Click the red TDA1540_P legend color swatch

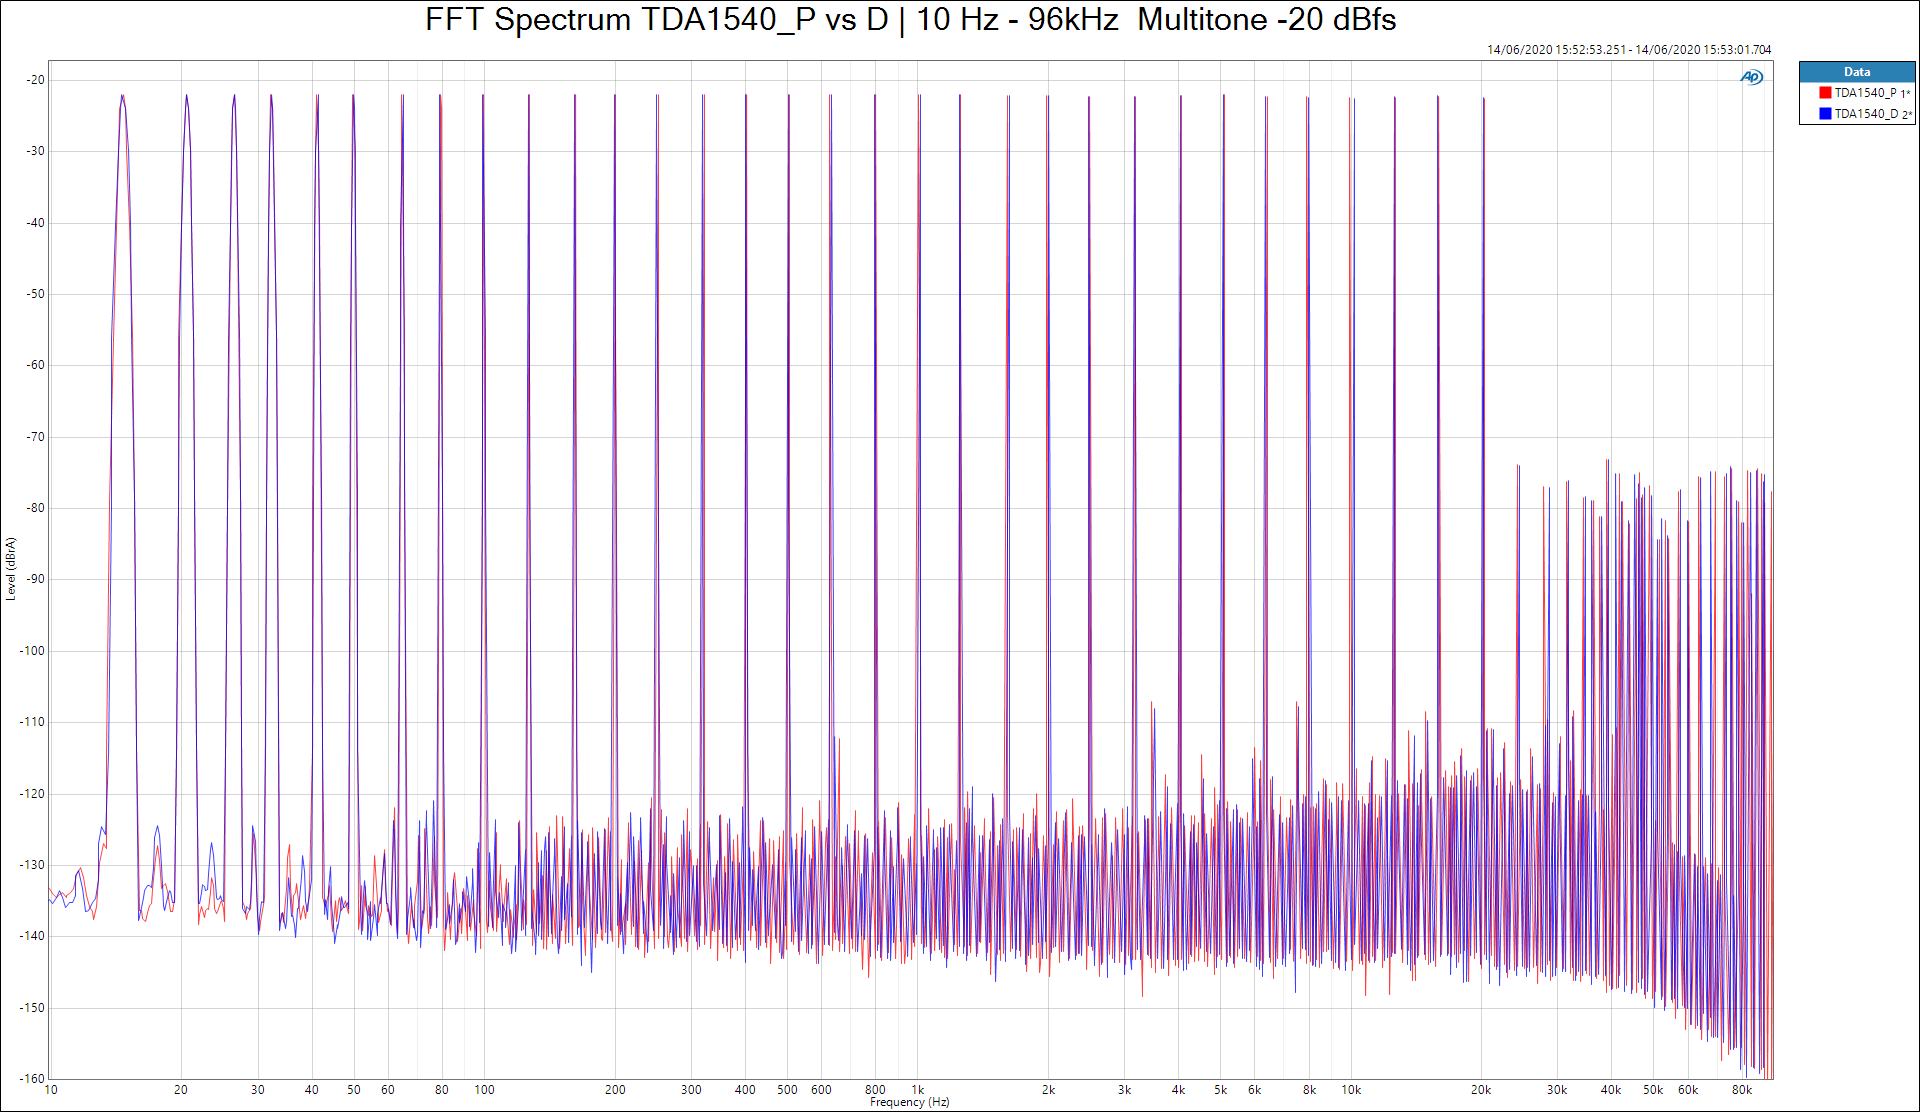tap(1825, 93)
